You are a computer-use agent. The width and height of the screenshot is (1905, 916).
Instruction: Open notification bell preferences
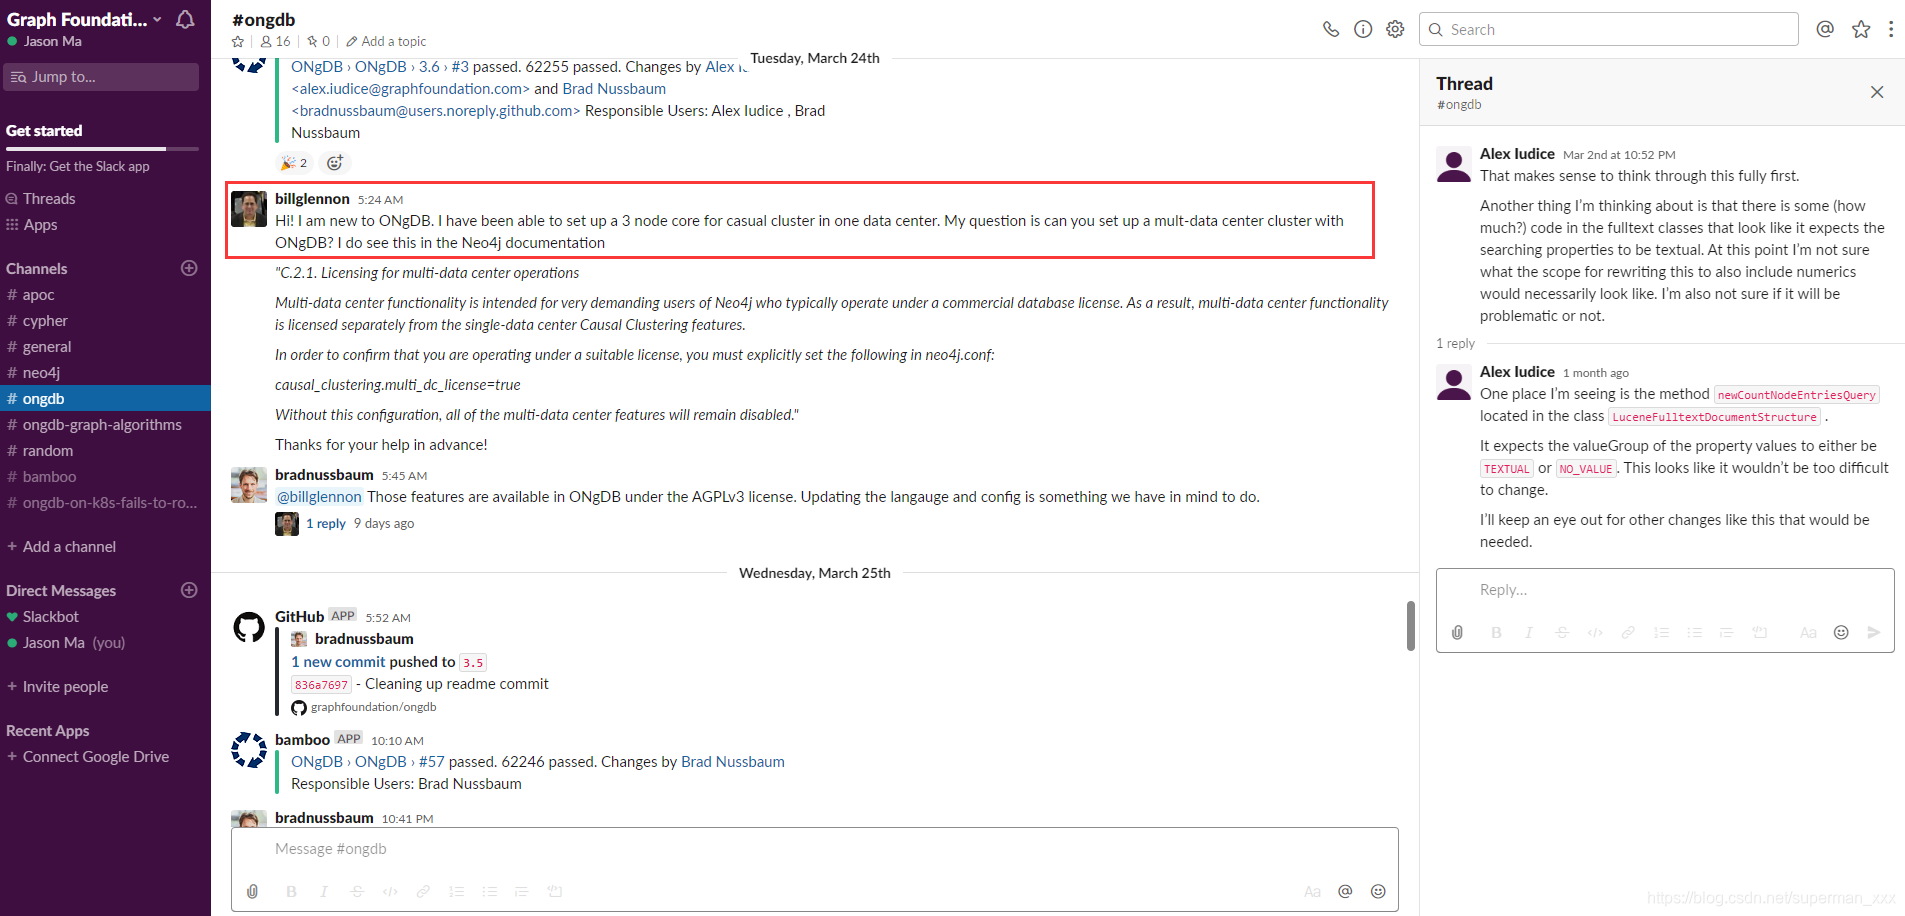[185, 19]
